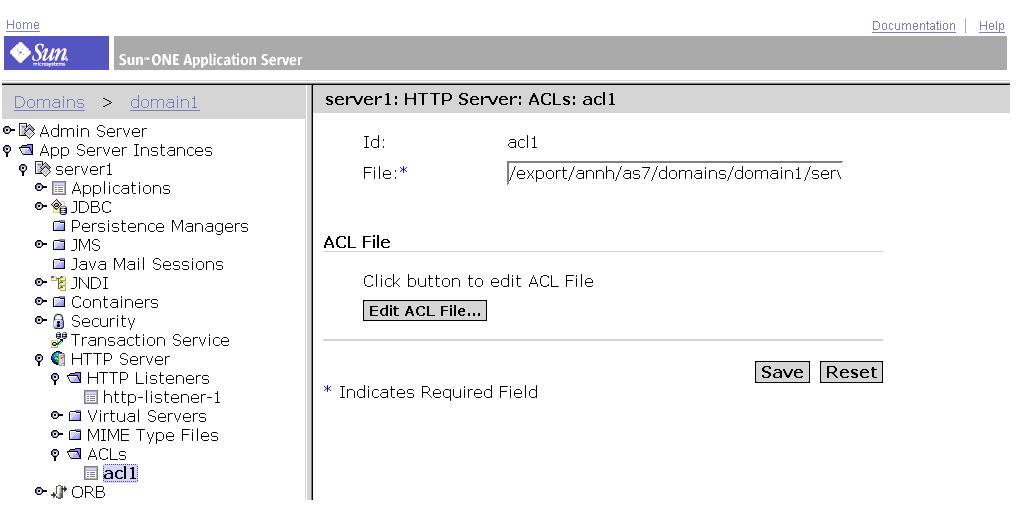This screenshot has width=1023, height=519.
Task: Go to domain1 breadcrumb link
Action: pos(164,102)
